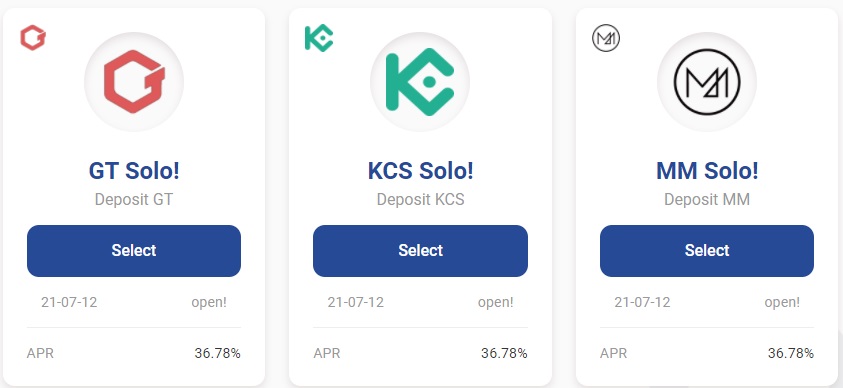Screen dimensions: 843x388
Task: Click the large circular MM token logo
Action: click(707, 82)
